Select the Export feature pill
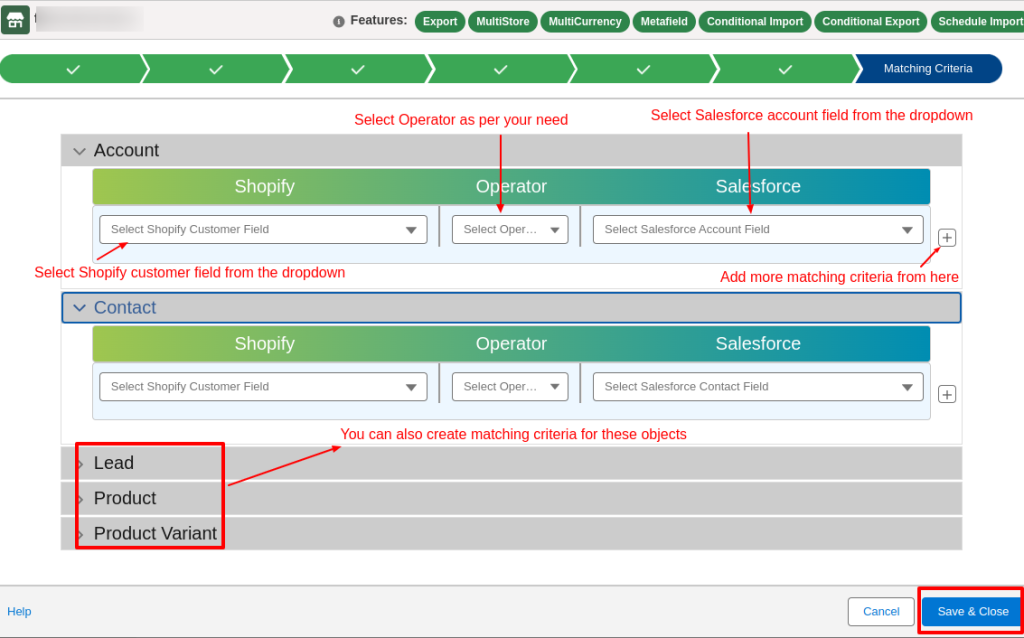 click(x=440, y=22)
